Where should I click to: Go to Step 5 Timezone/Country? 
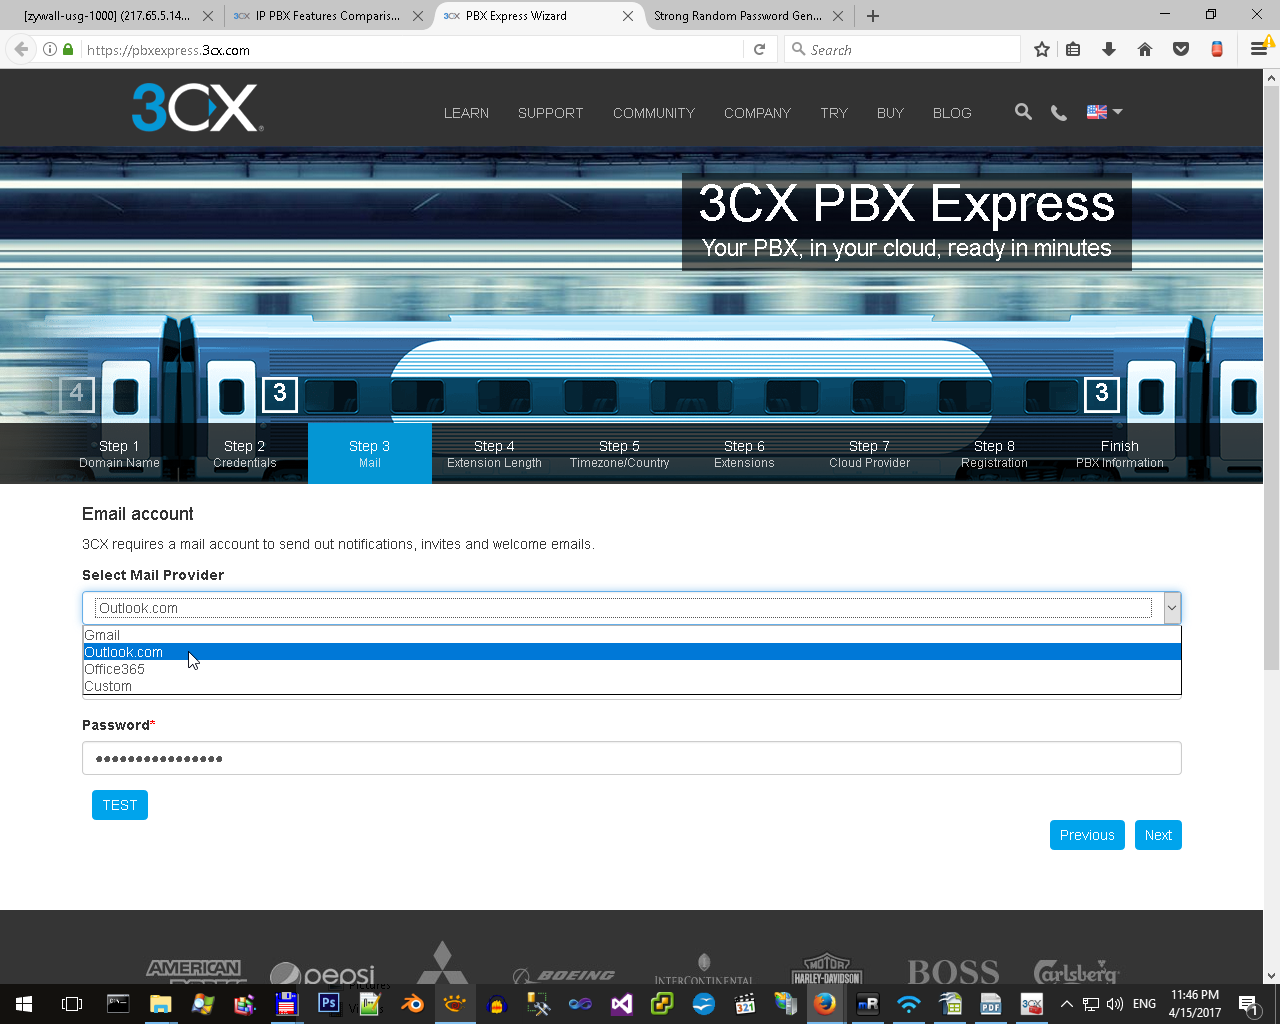point(619,454)
